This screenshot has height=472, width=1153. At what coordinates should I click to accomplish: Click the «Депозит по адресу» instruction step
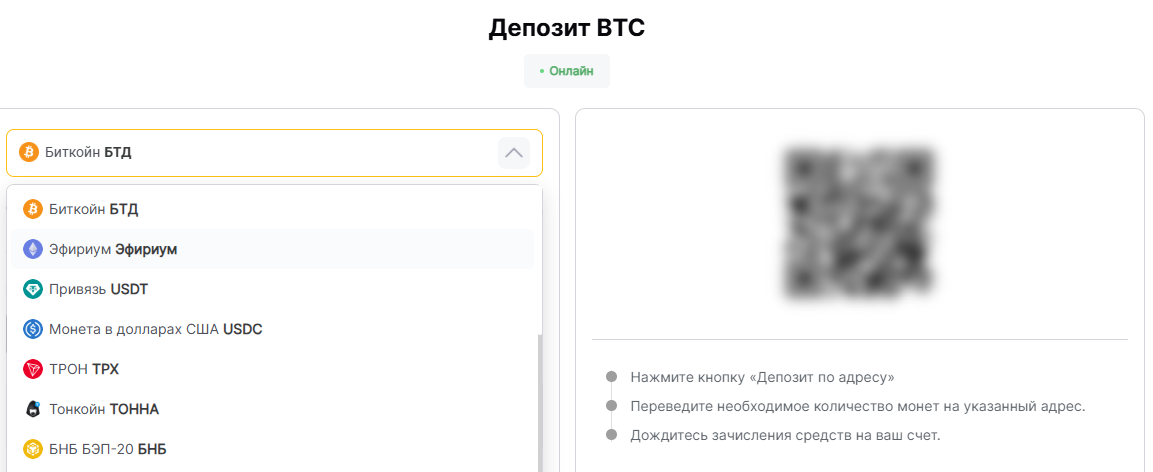coord(763,377)
